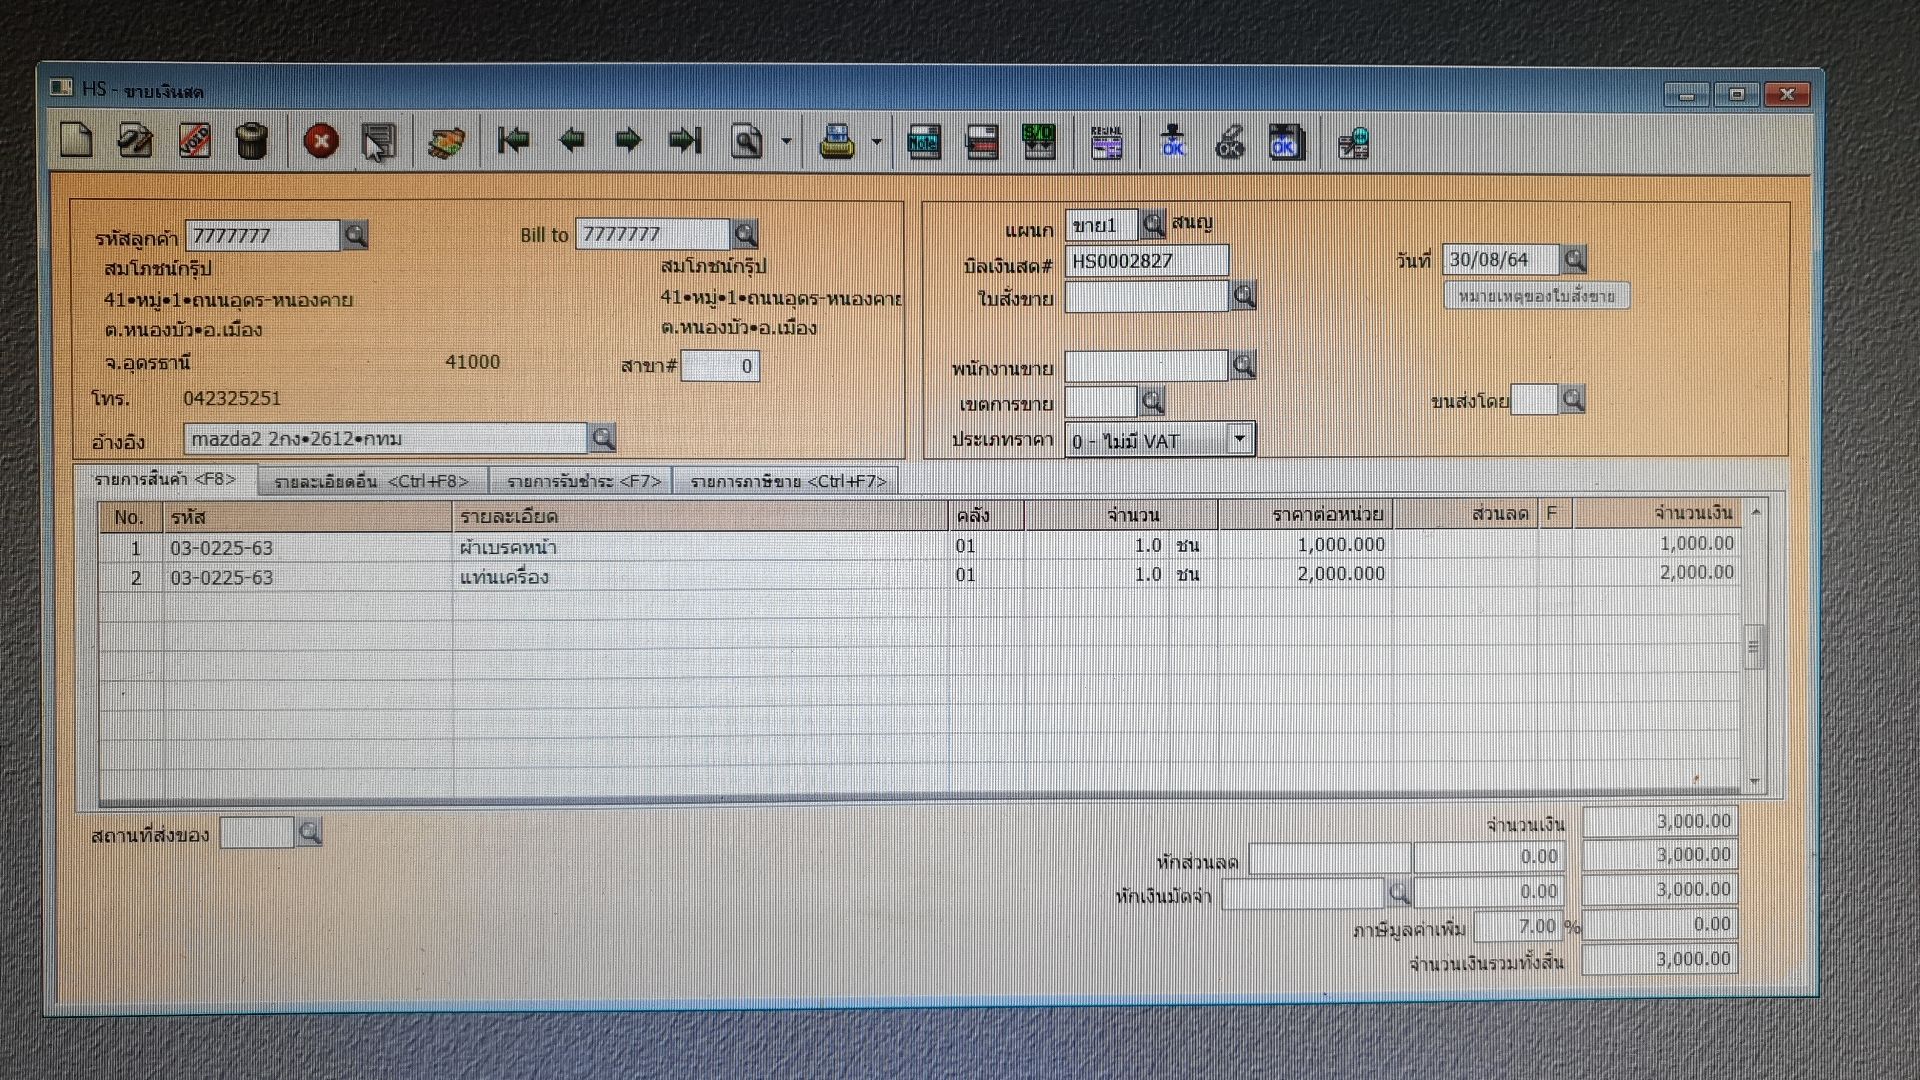
Task: Click the customer code field 7777777
Action: click(x=263, y=236)
